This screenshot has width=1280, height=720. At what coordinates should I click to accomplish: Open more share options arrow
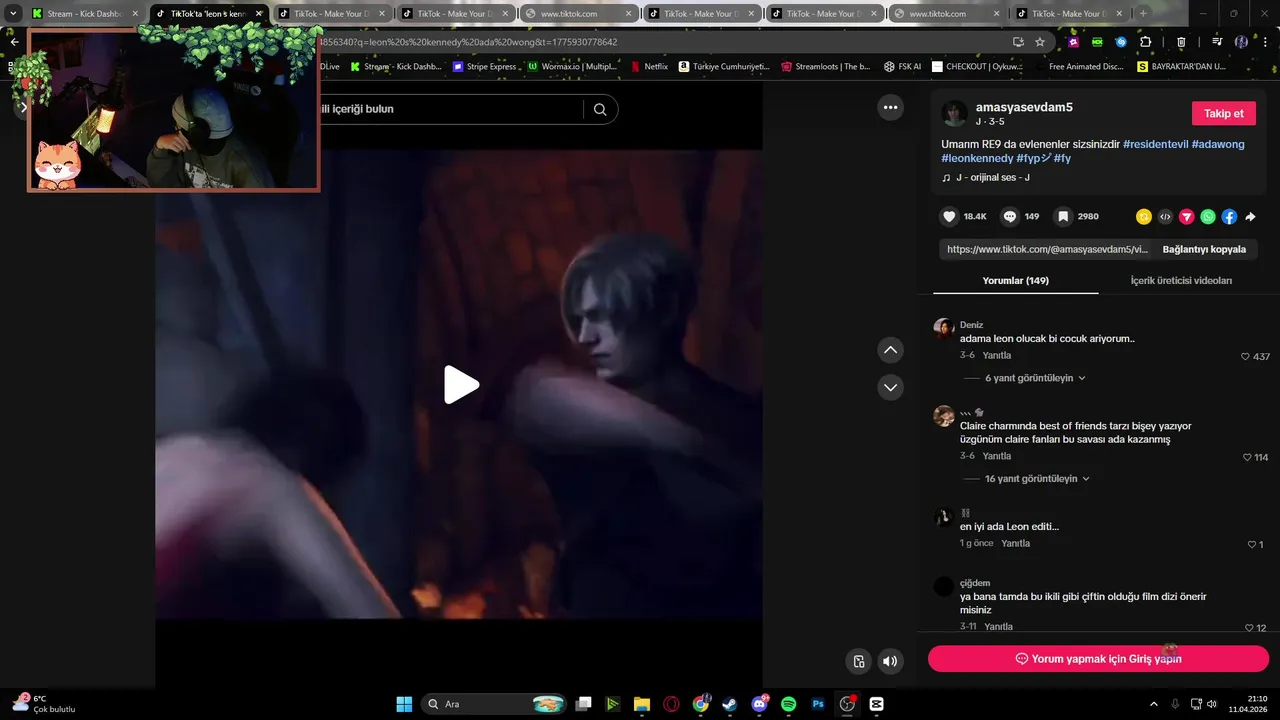point(1250,216)
